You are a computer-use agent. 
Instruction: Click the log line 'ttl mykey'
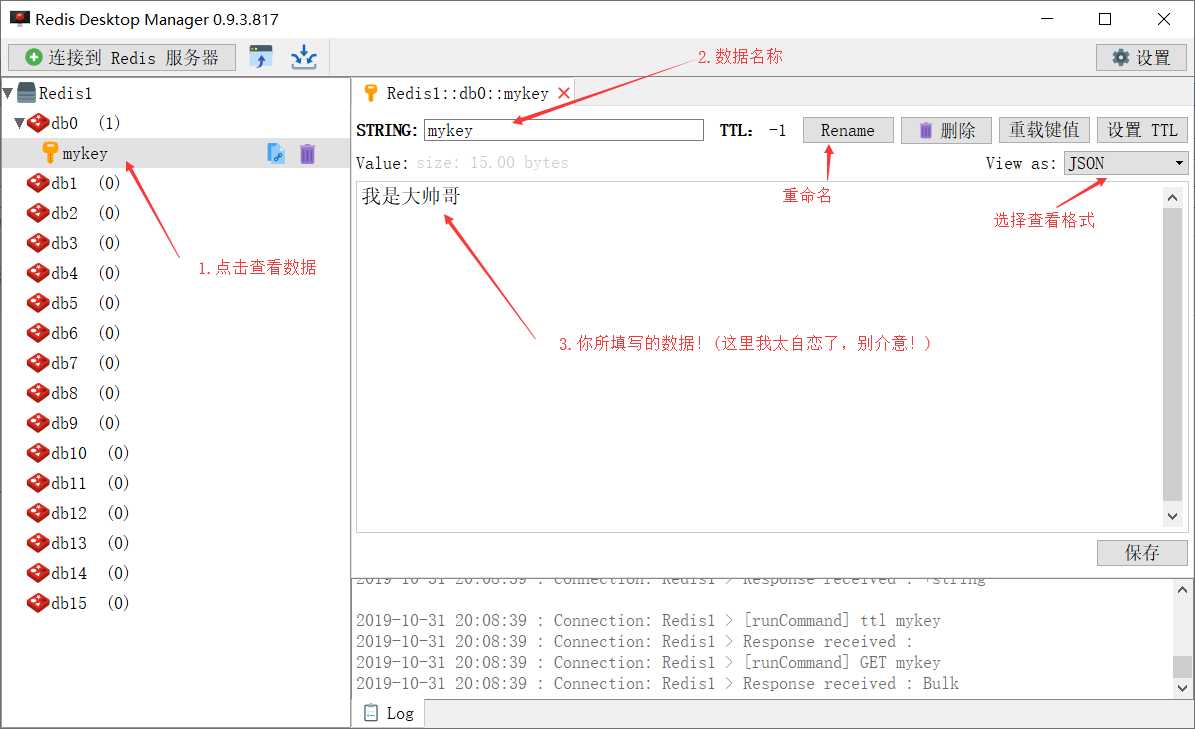point(649,621)
